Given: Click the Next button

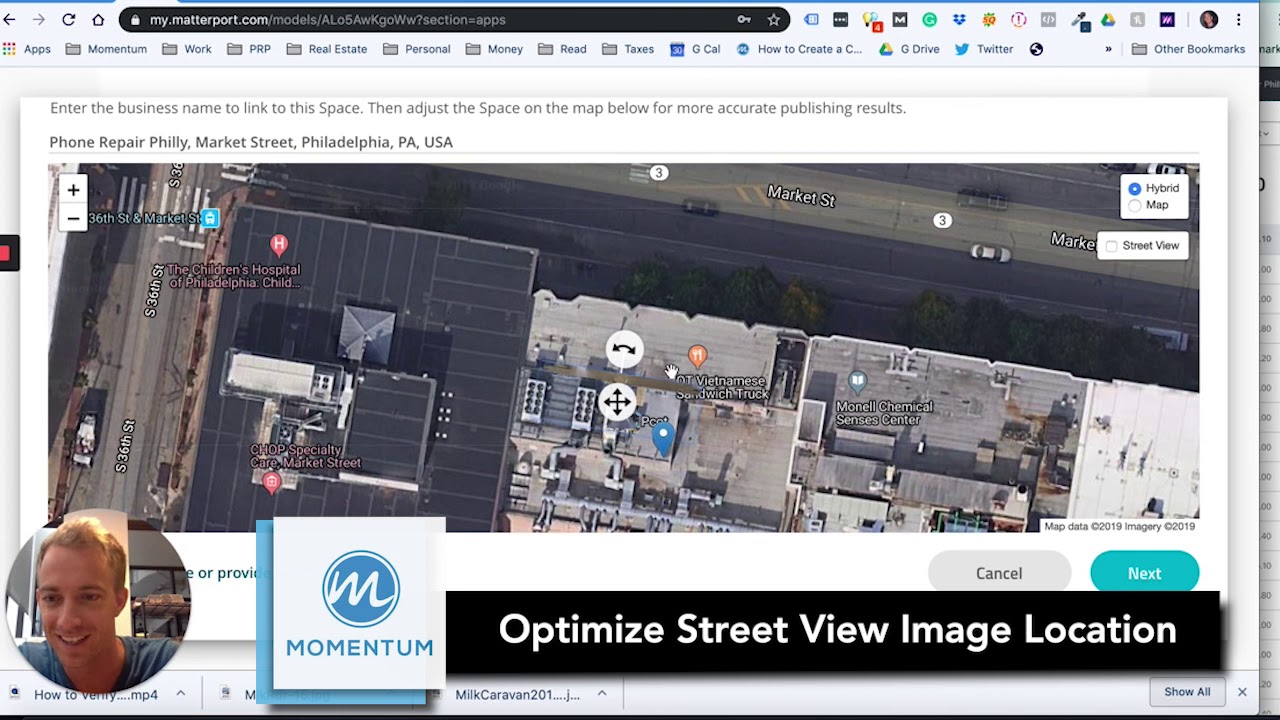Looking at the screenshot, I should [x=1144, y=573].
